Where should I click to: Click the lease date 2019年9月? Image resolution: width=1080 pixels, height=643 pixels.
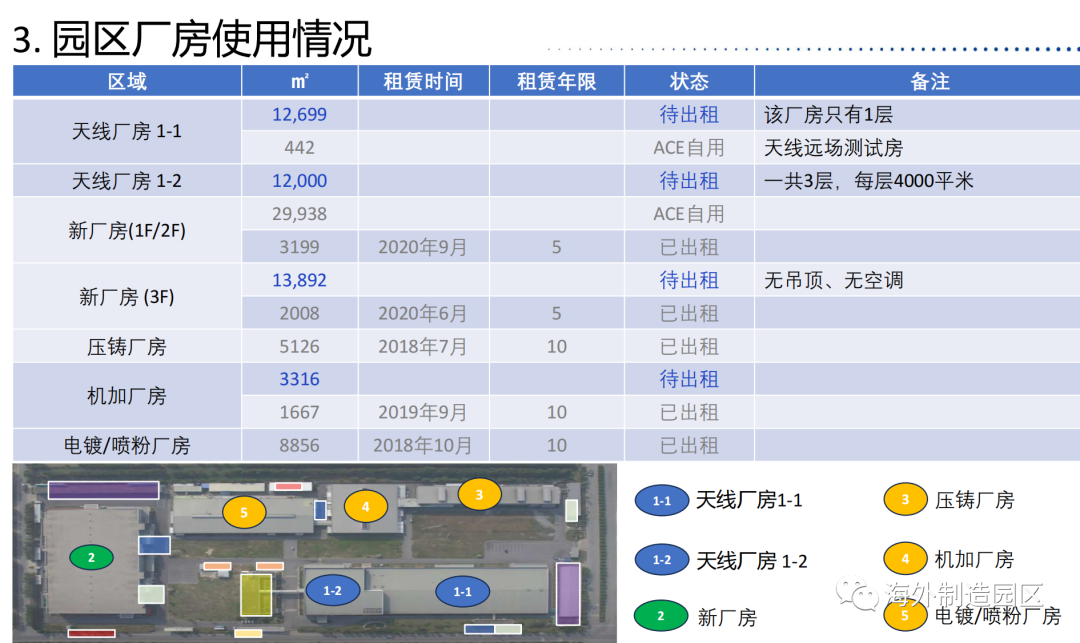(x=423, y=412)
